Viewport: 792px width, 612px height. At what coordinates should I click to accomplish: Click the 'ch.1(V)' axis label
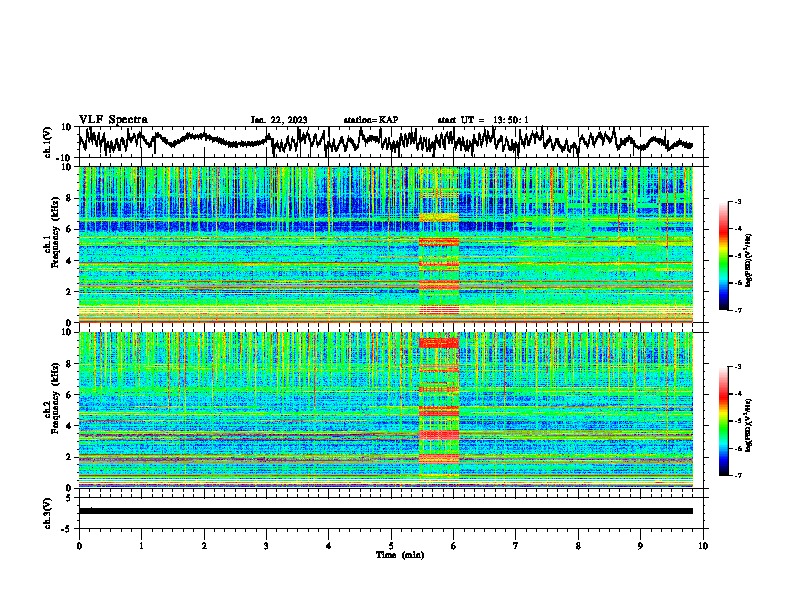pyautogui.click(x=47, y=142)
